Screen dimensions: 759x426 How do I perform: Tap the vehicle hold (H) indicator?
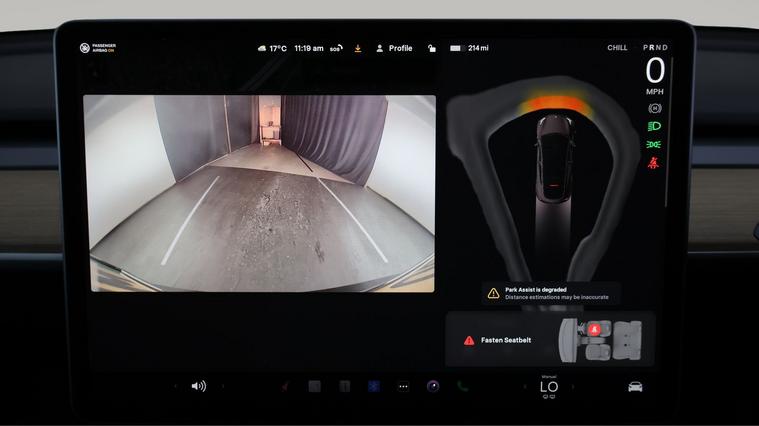click(654, 108)
